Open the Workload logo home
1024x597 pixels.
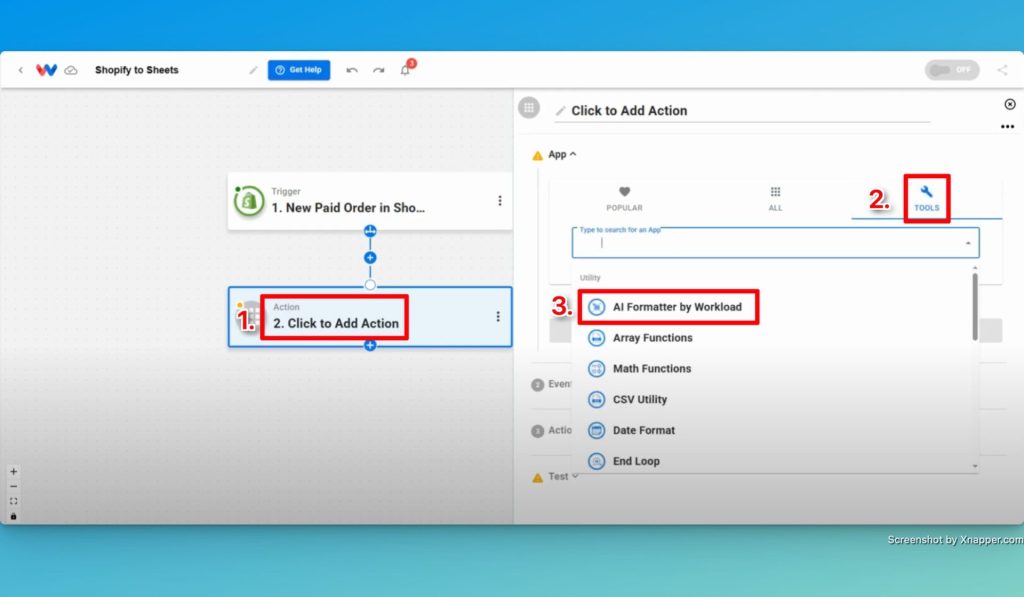(46, 70)
